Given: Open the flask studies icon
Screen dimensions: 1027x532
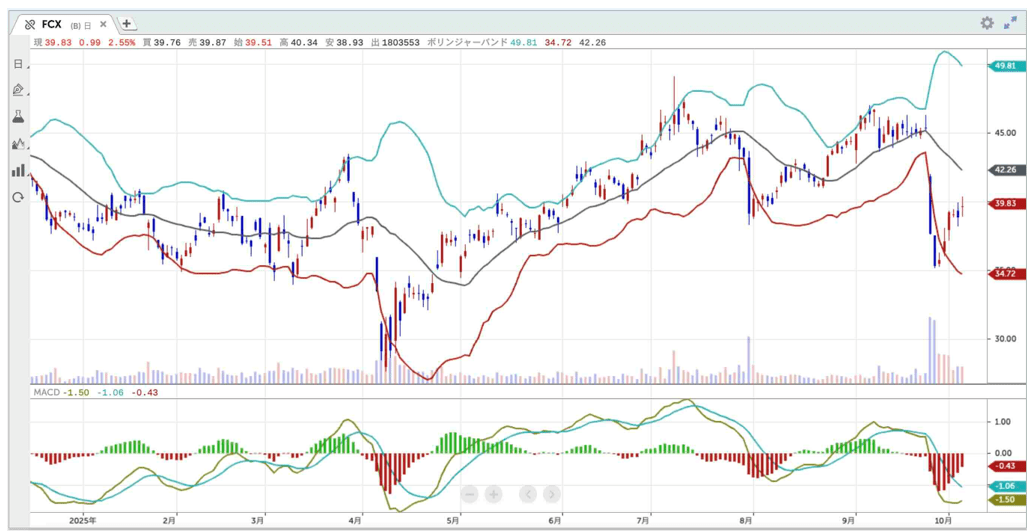Looking at the screenshot, I should [x=18, y=117].
